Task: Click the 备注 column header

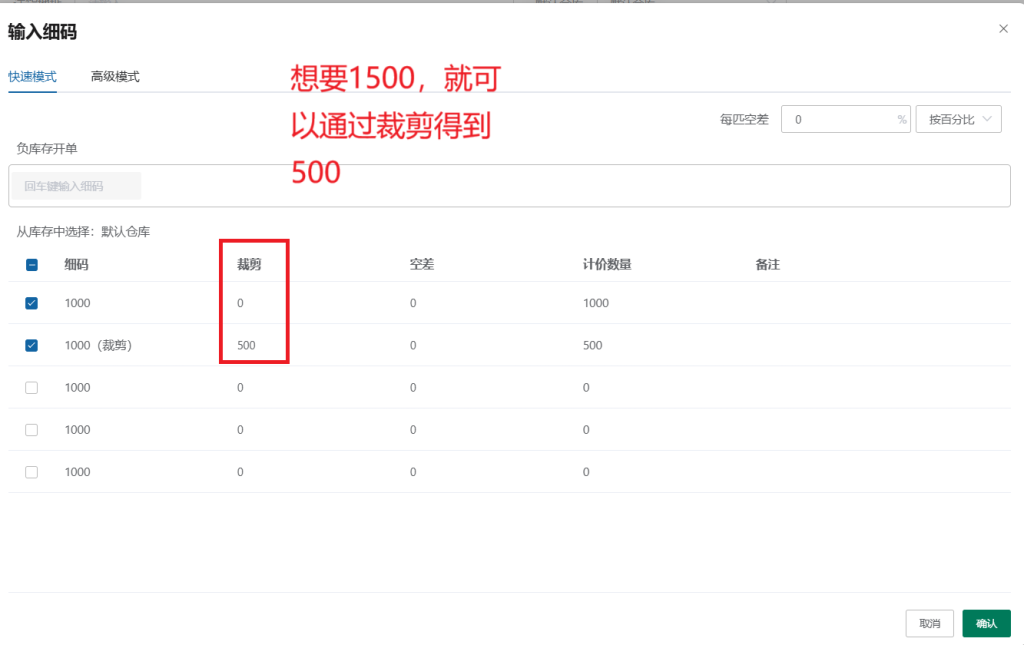Action: pyautogui.click(x=767, y=265)
